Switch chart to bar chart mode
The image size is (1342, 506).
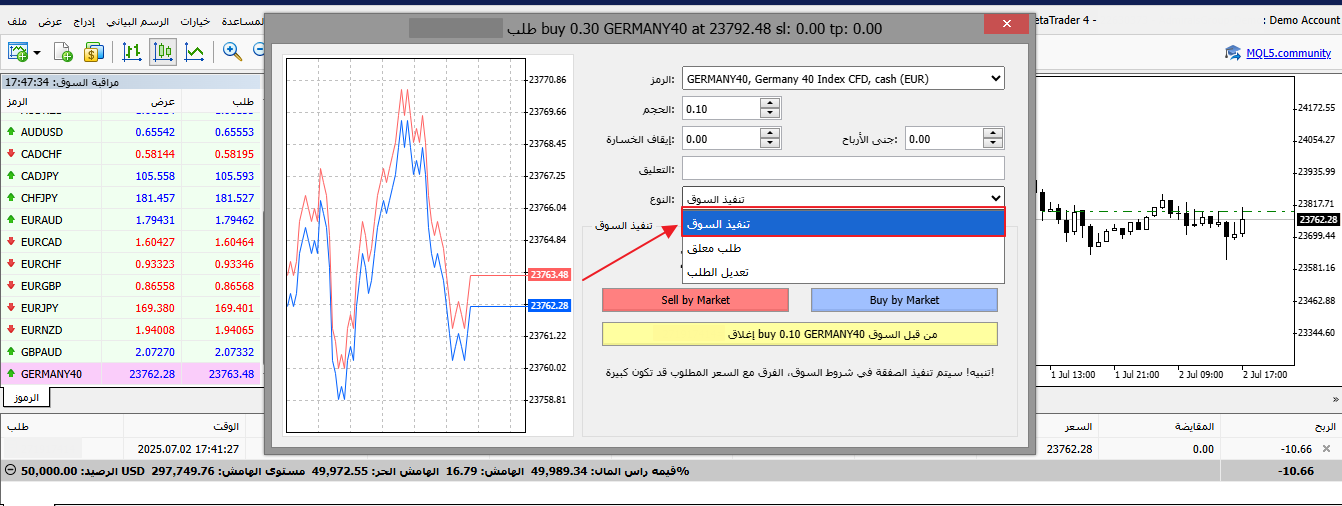point(132,51)
